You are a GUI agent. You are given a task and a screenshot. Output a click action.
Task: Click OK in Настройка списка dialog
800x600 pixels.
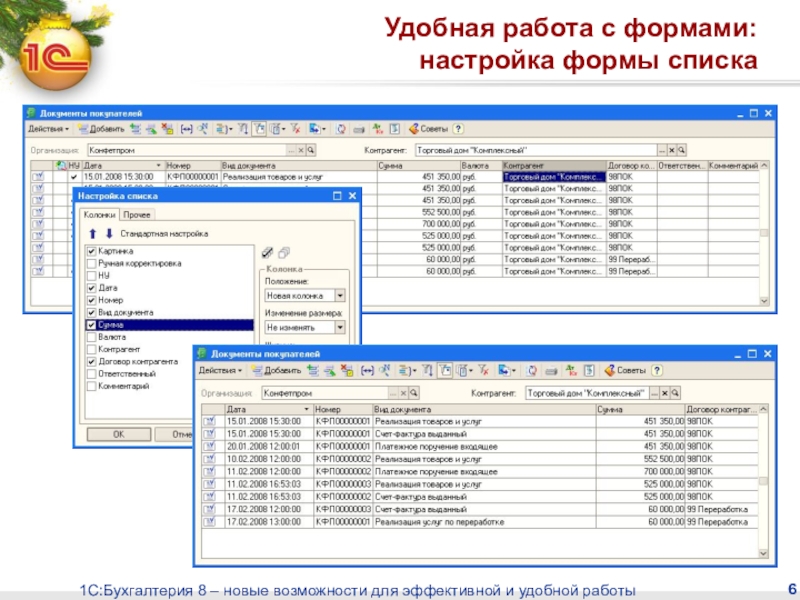point(119,434)
